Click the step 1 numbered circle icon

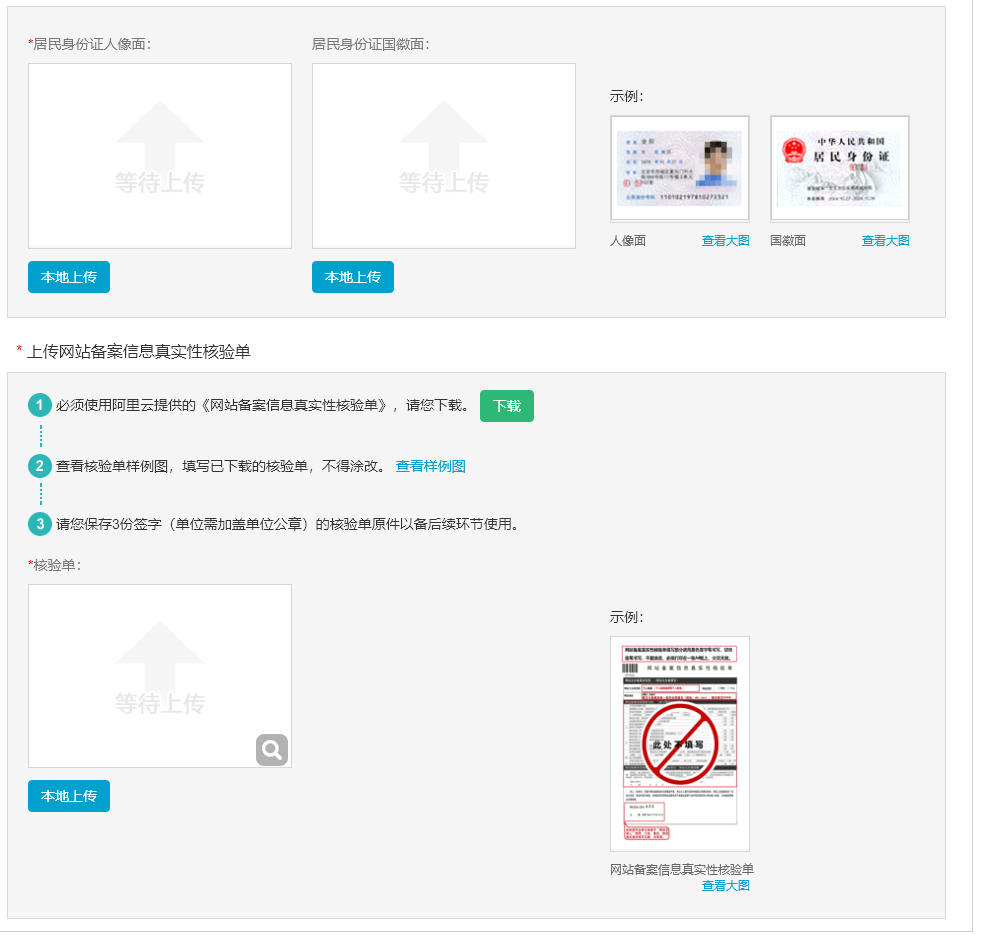tap(40, 406)
